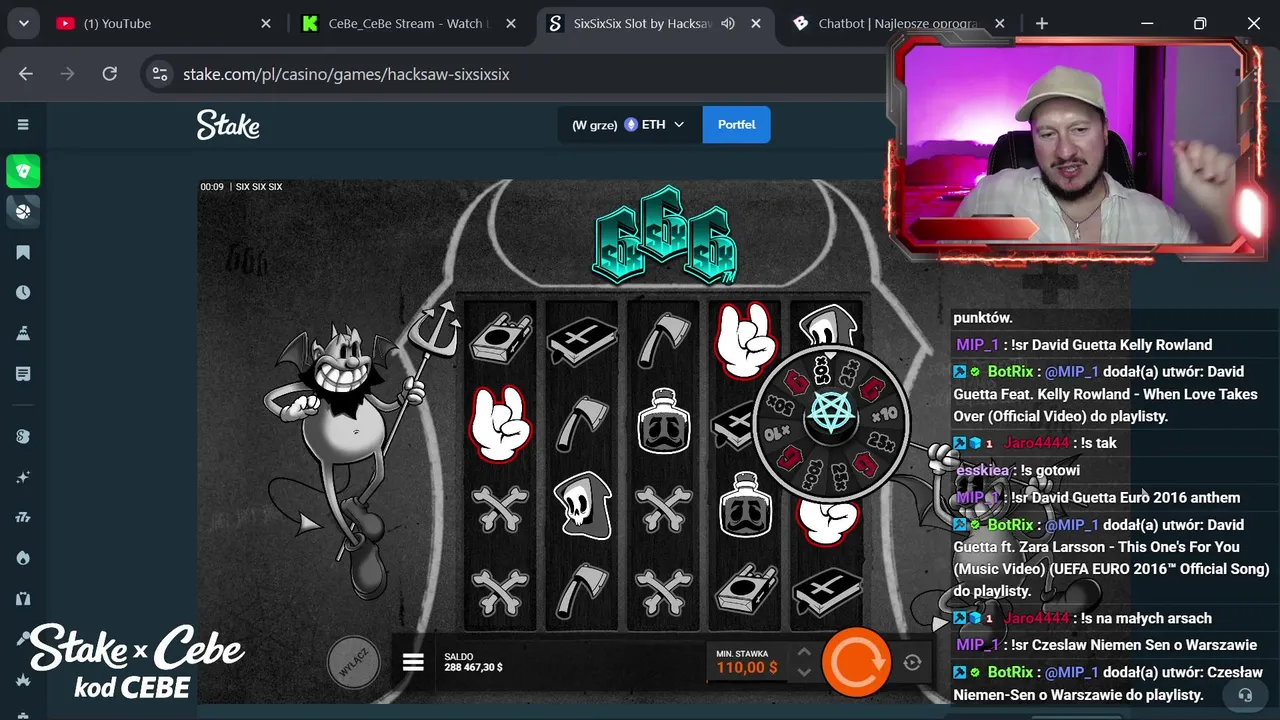Go back in browser history
The height and width of the screenshot is (720, 1280).
[26, 74]
